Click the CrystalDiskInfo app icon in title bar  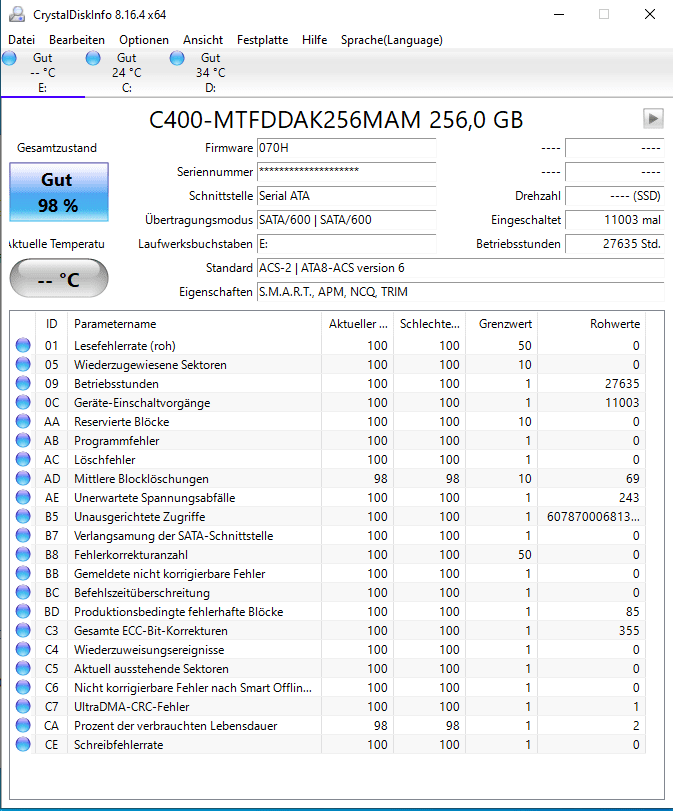pyautogui.click(x=17, y=14)
